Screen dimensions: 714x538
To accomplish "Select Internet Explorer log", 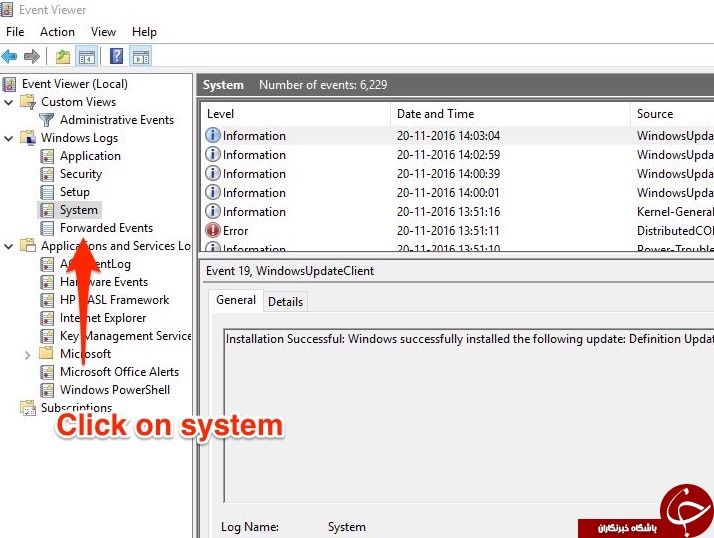I will pos(103,318).
